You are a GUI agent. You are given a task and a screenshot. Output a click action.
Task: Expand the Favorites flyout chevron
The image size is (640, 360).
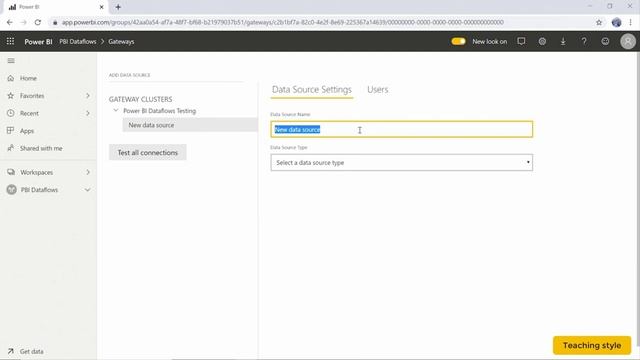(x=88, y=96)
